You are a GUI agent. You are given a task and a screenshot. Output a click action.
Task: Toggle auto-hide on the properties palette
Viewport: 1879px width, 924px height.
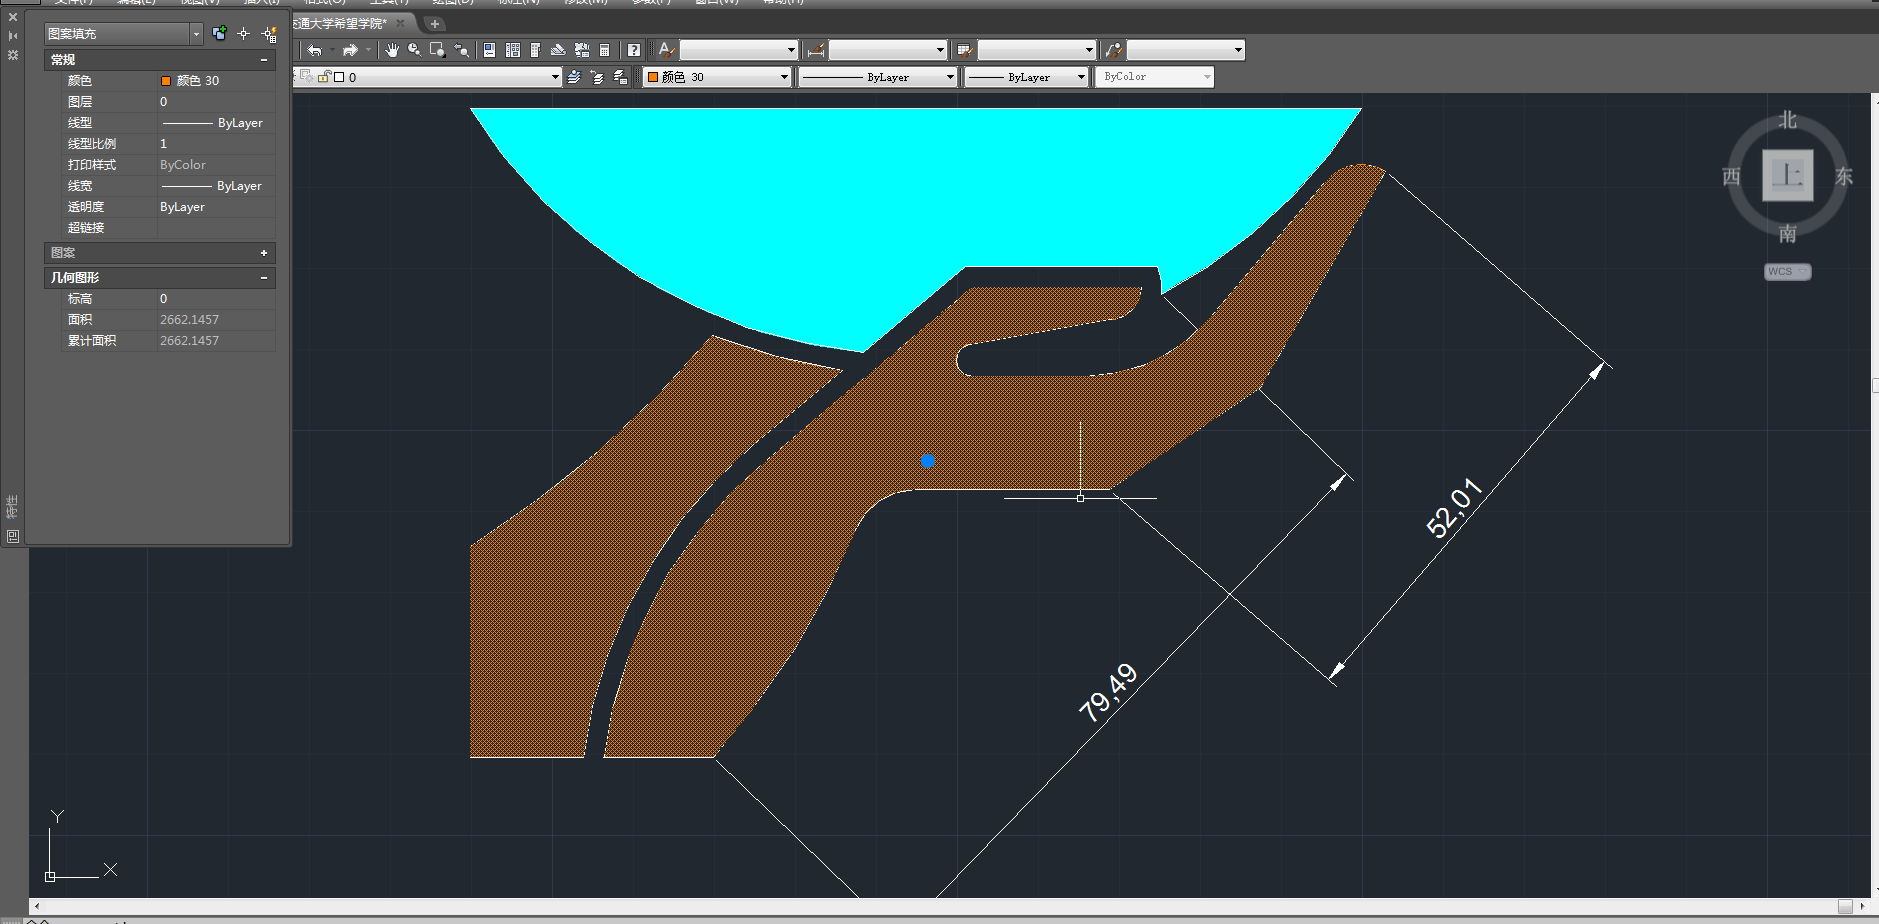click(13, 36)
